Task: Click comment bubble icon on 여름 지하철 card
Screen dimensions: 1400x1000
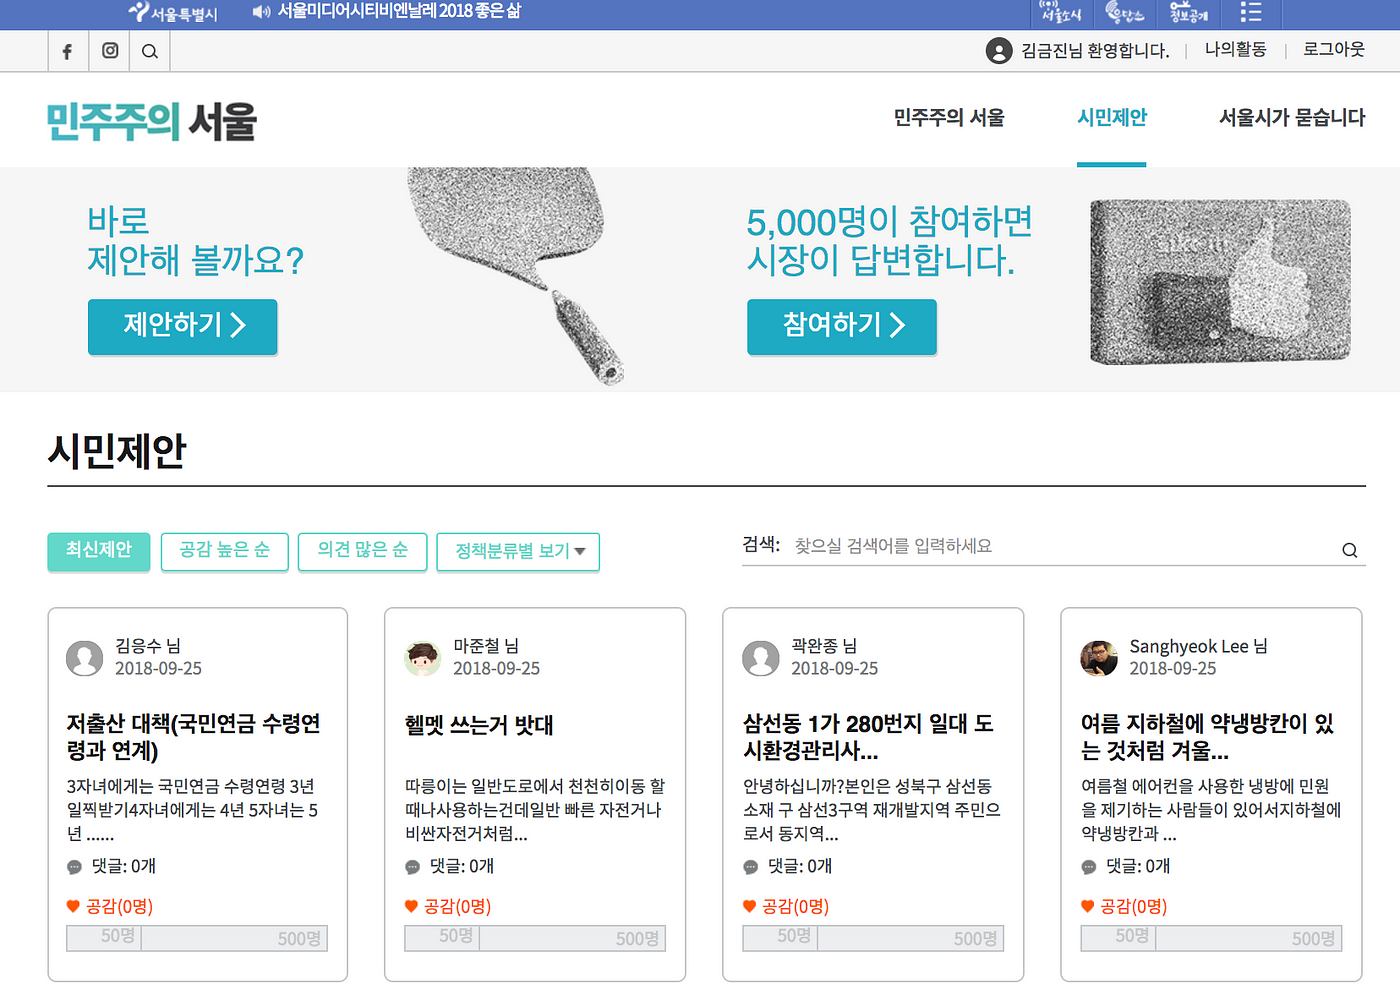Action: (1088, 867)
